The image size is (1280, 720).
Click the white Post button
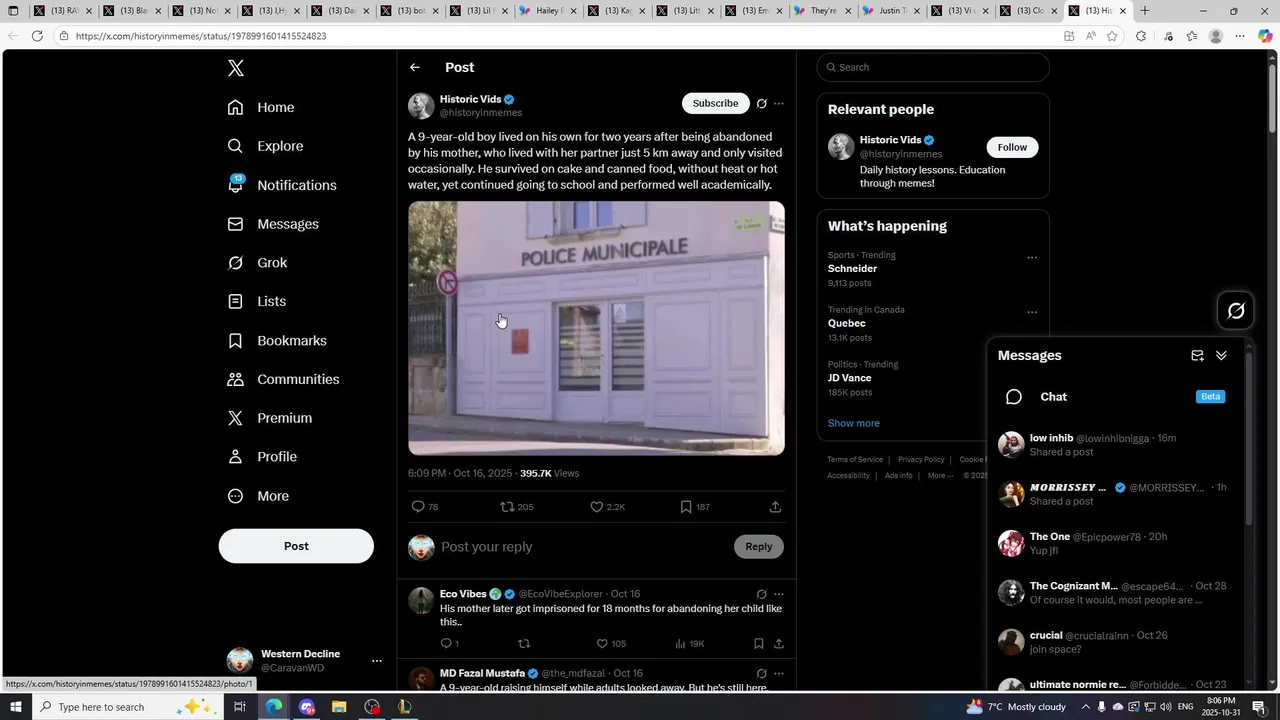[x=296, y=546]
